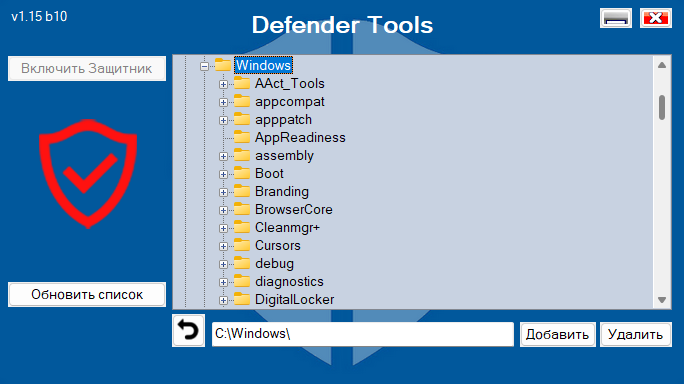The image size is (684, 384).
Task: Click the DigitalLocker folder icon
Action: pyautogui.click(x=242, y=299)
